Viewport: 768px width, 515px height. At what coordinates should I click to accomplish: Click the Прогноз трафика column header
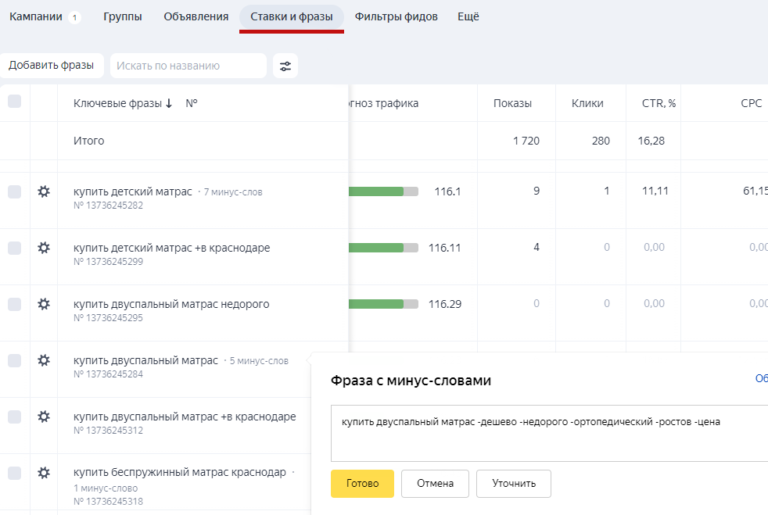click(x=384, y=103)
